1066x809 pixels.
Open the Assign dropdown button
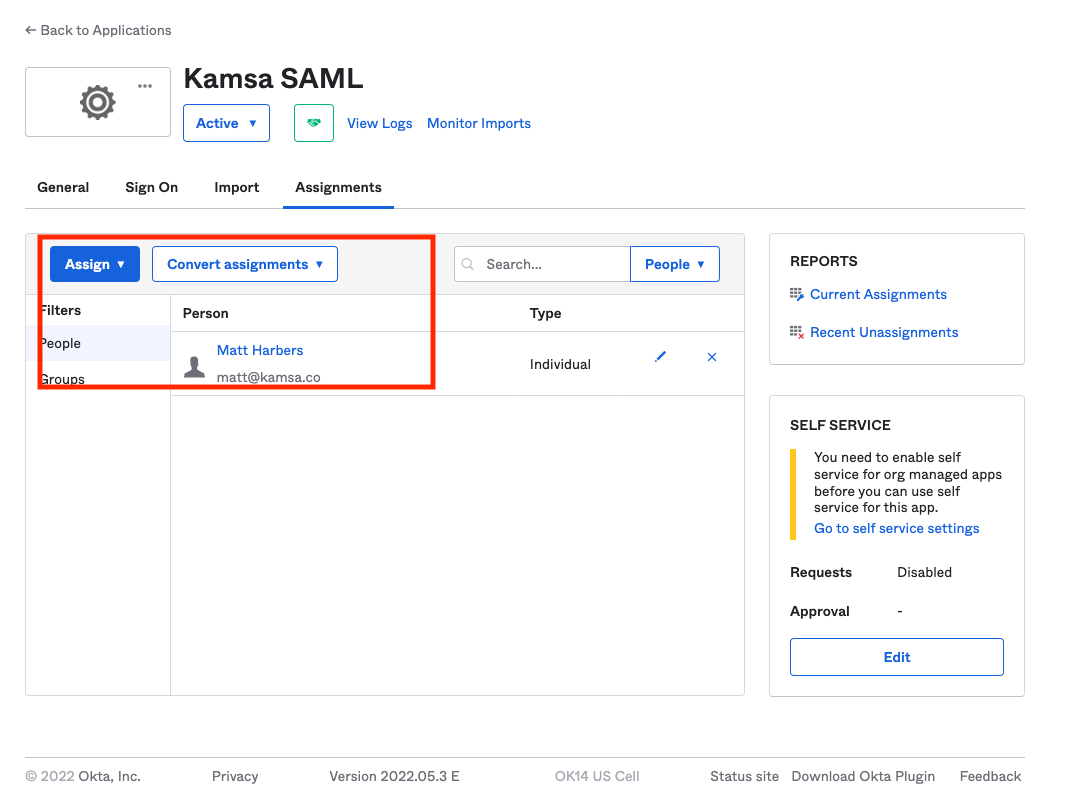coord(95,264)
